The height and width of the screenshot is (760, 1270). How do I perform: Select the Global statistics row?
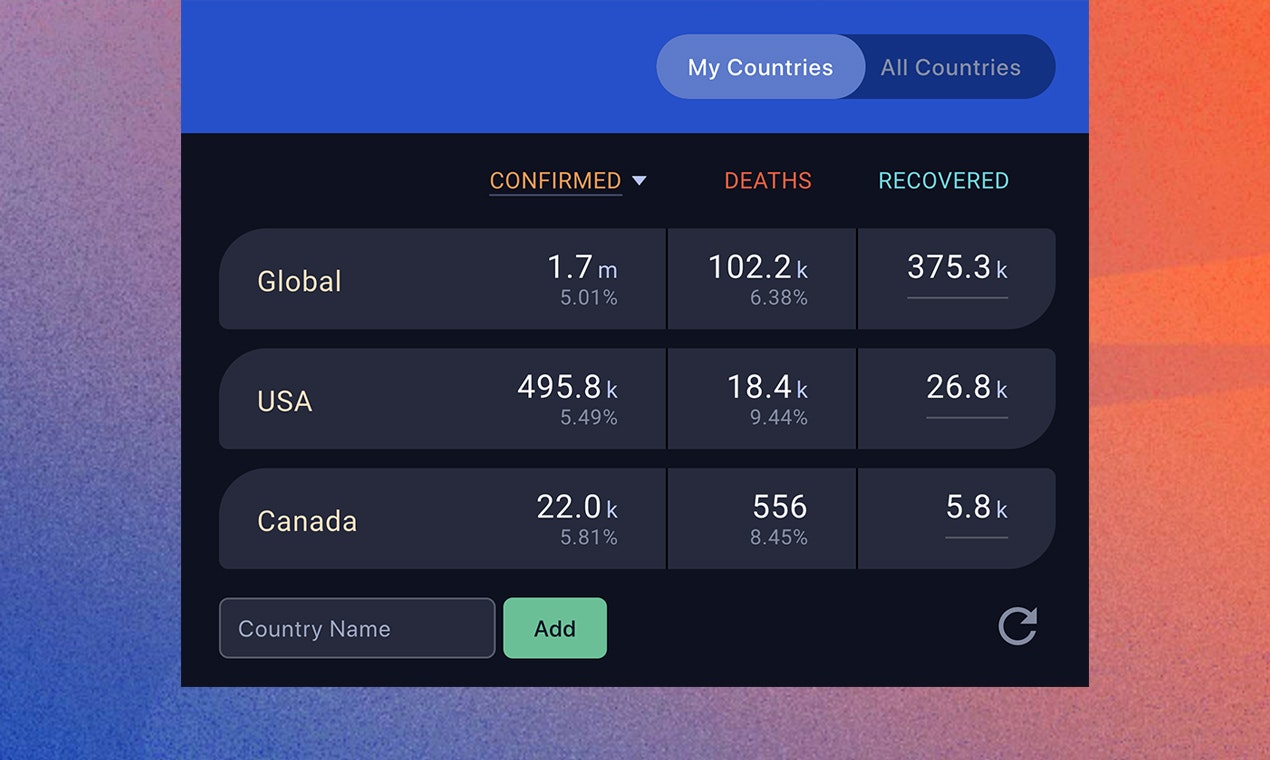(300, 281)
